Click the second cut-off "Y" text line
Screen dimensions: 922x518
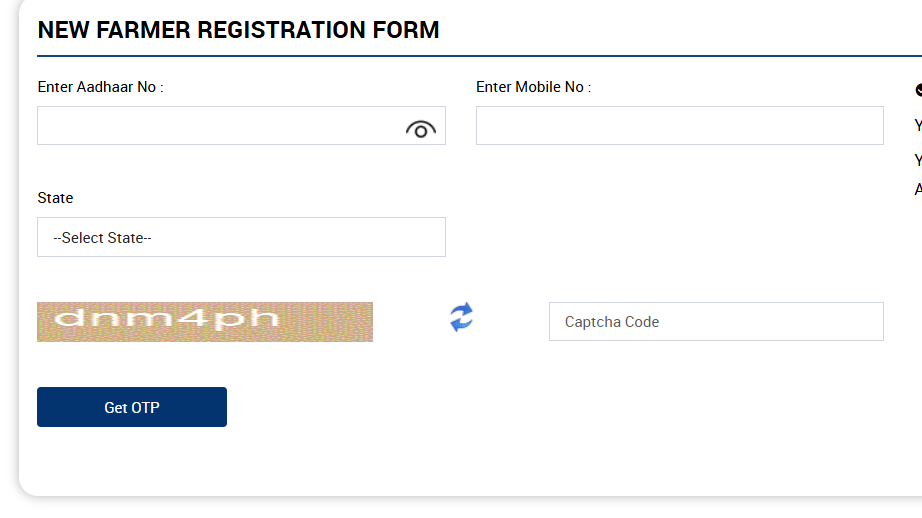pyautogui.click(x=918, y=160)
